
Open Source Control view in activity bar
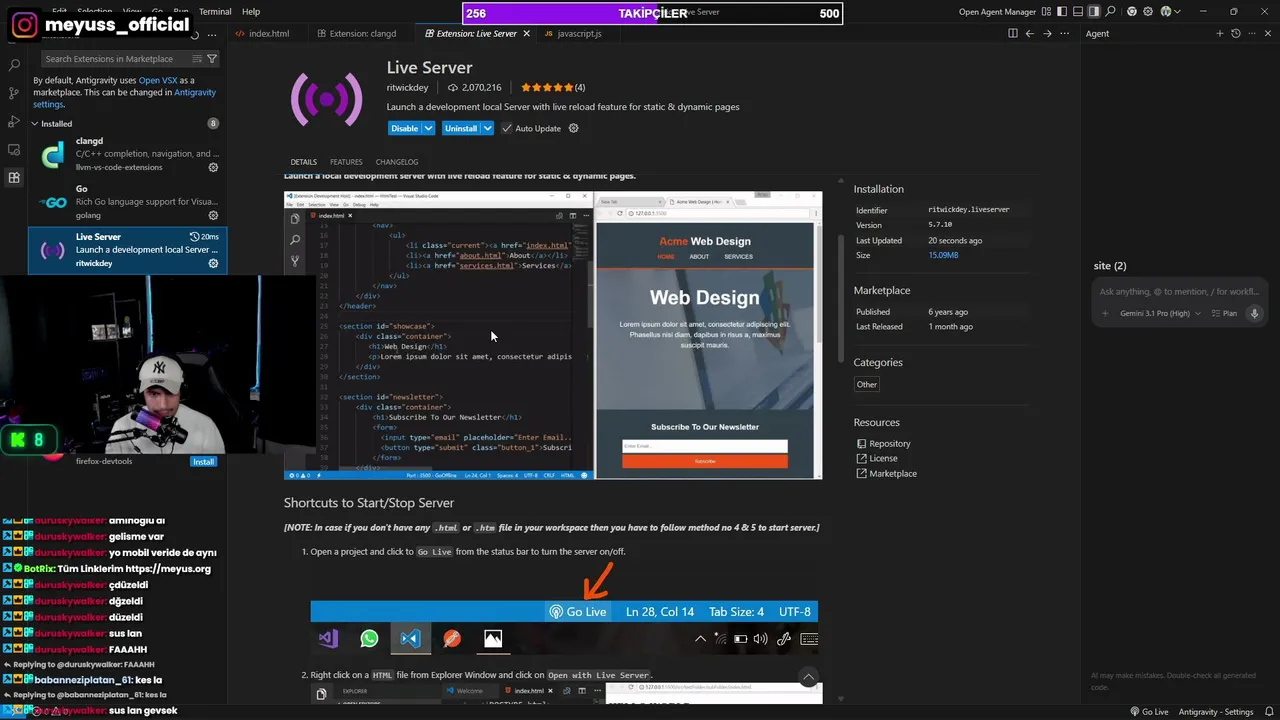click(14, 93)
